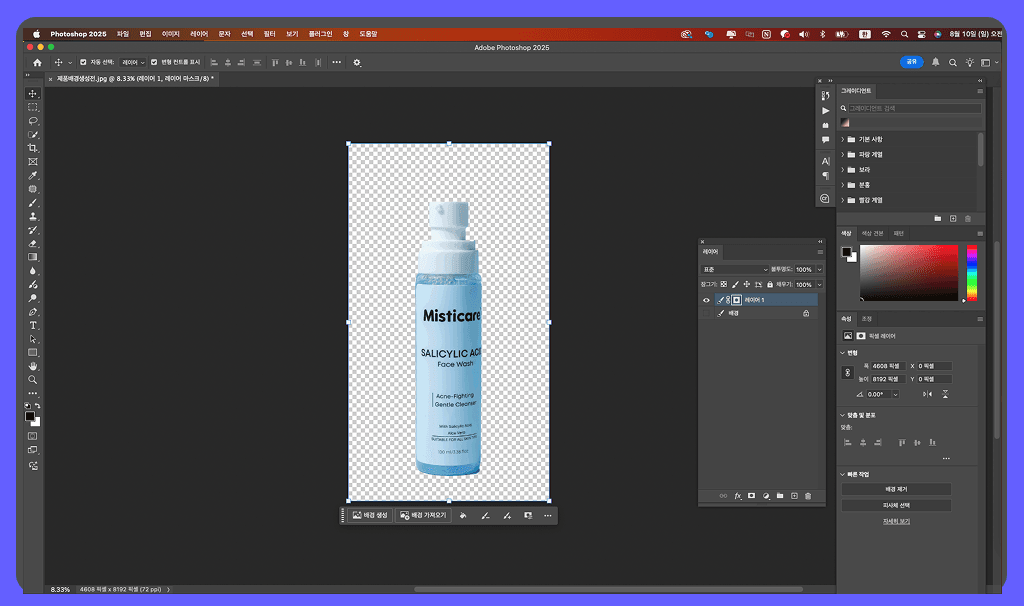The width and height of the screenshot is (1024, 606).
Task: Open the Actions panel play icon
Action: point(825,110)
